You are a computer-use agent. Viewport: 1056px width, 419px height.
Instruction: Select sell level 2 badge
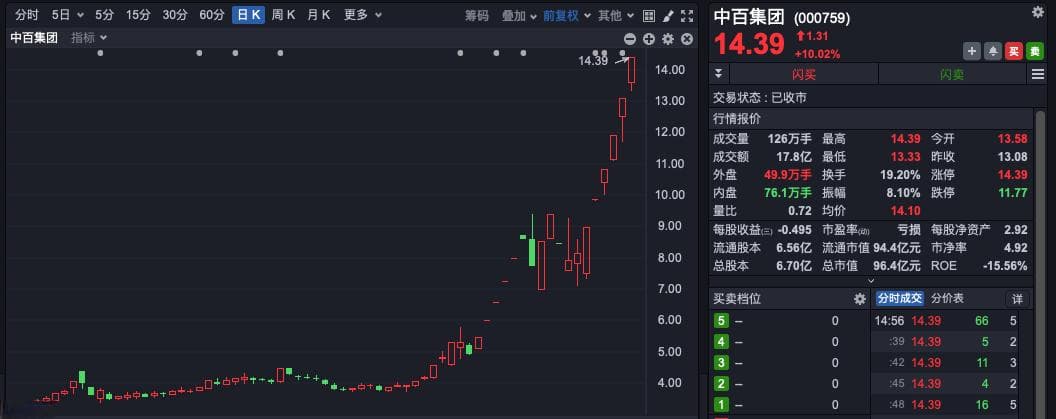click(x=721, y=384)
